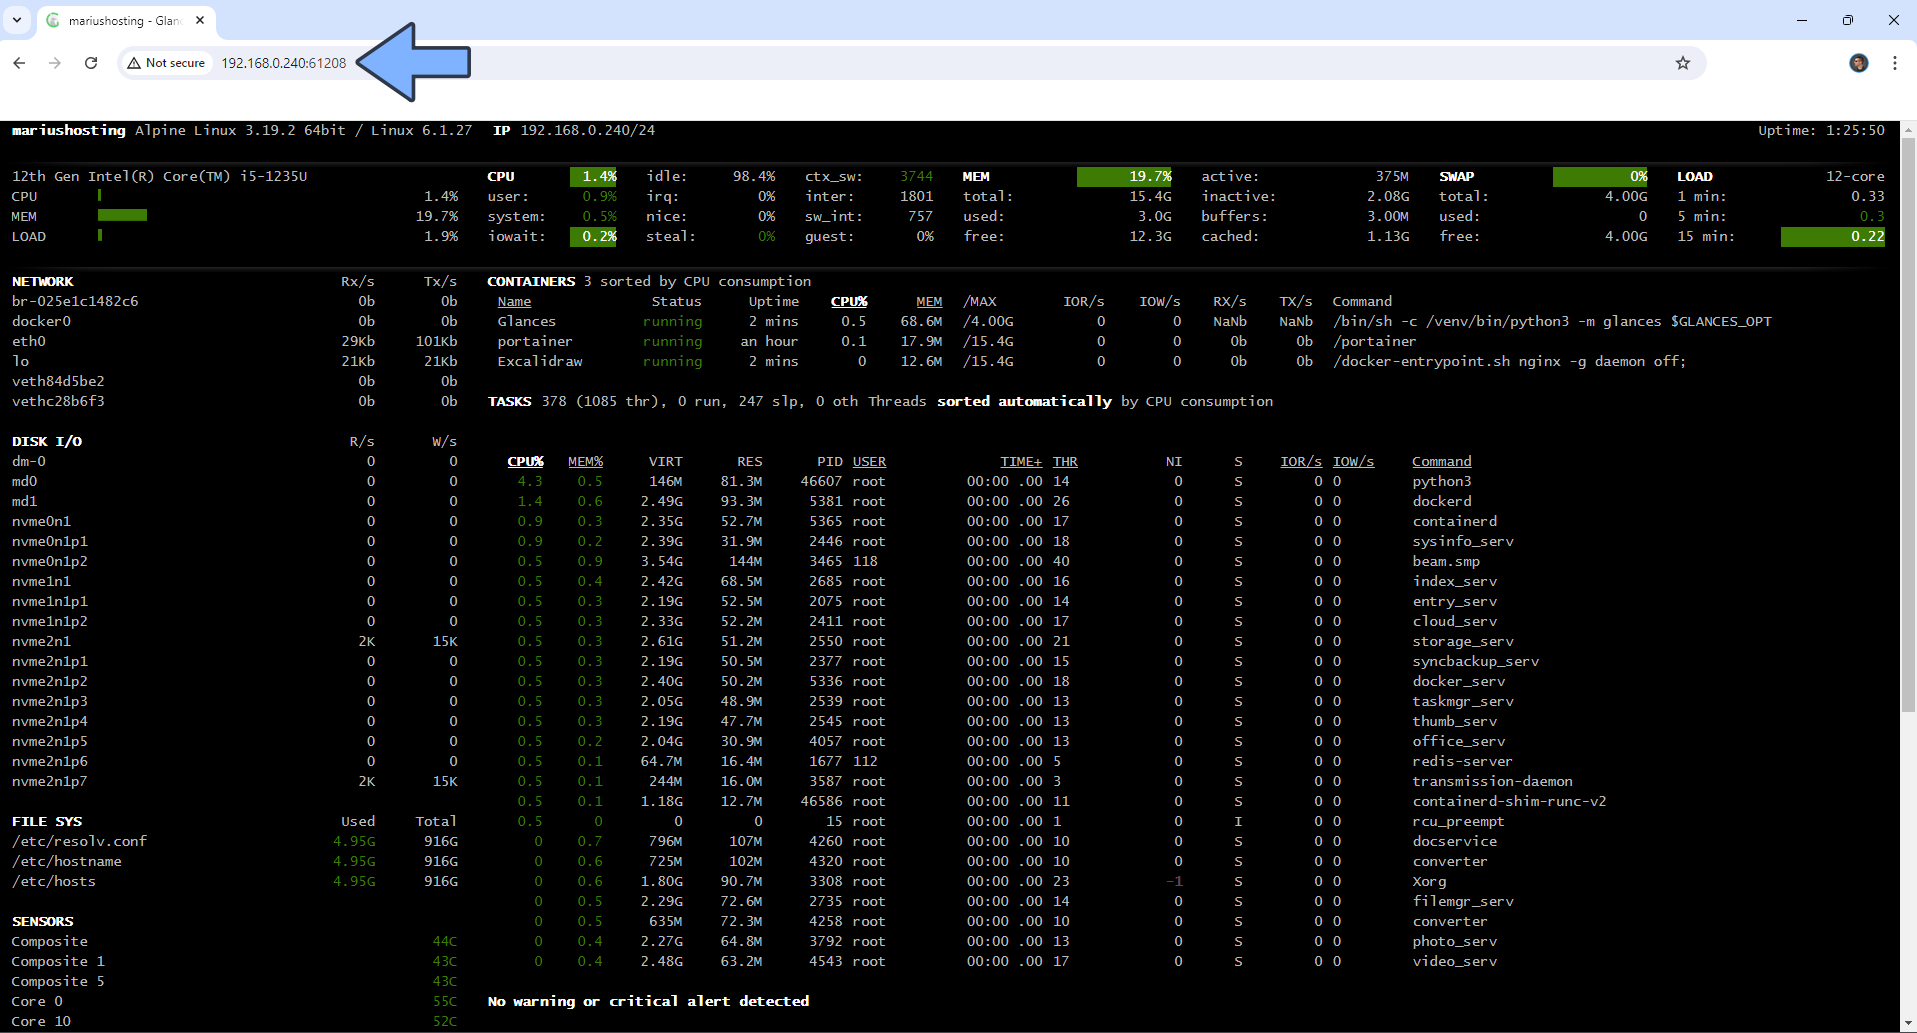This screenshot has height=1033, width=1917.
Task: Click the Xorg process command
Action: tap(1429, 882)
